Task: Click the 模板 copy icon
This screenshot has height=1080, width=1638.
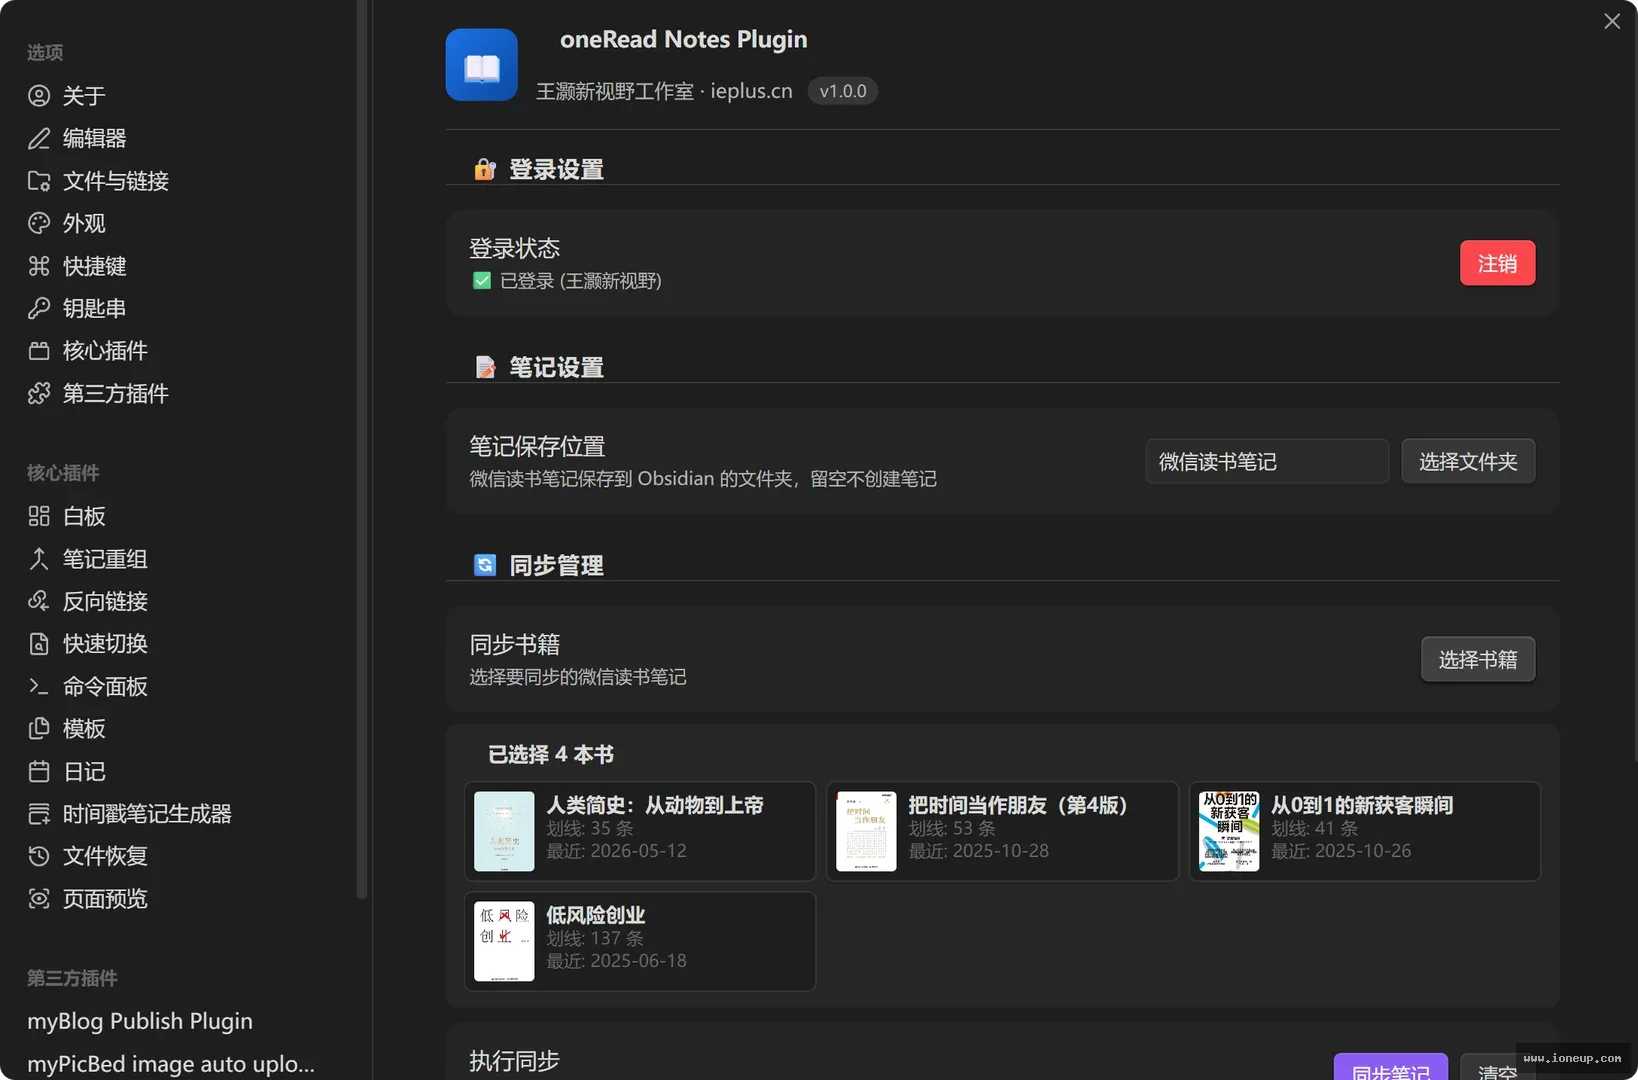Action: tap(39, 729)
